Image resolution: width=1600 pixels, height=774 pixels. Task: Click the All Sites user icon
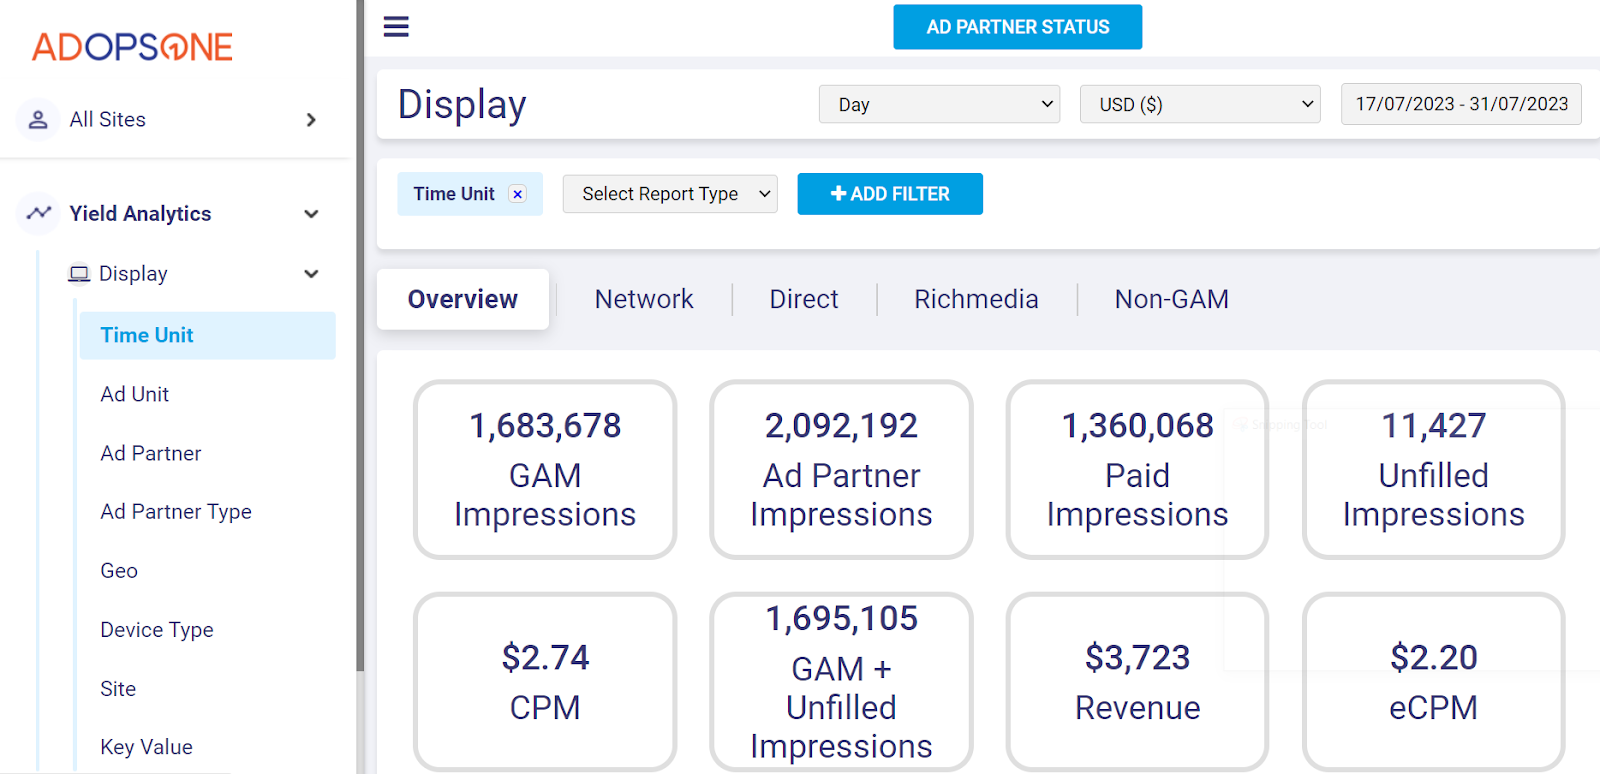coord(38,120)
